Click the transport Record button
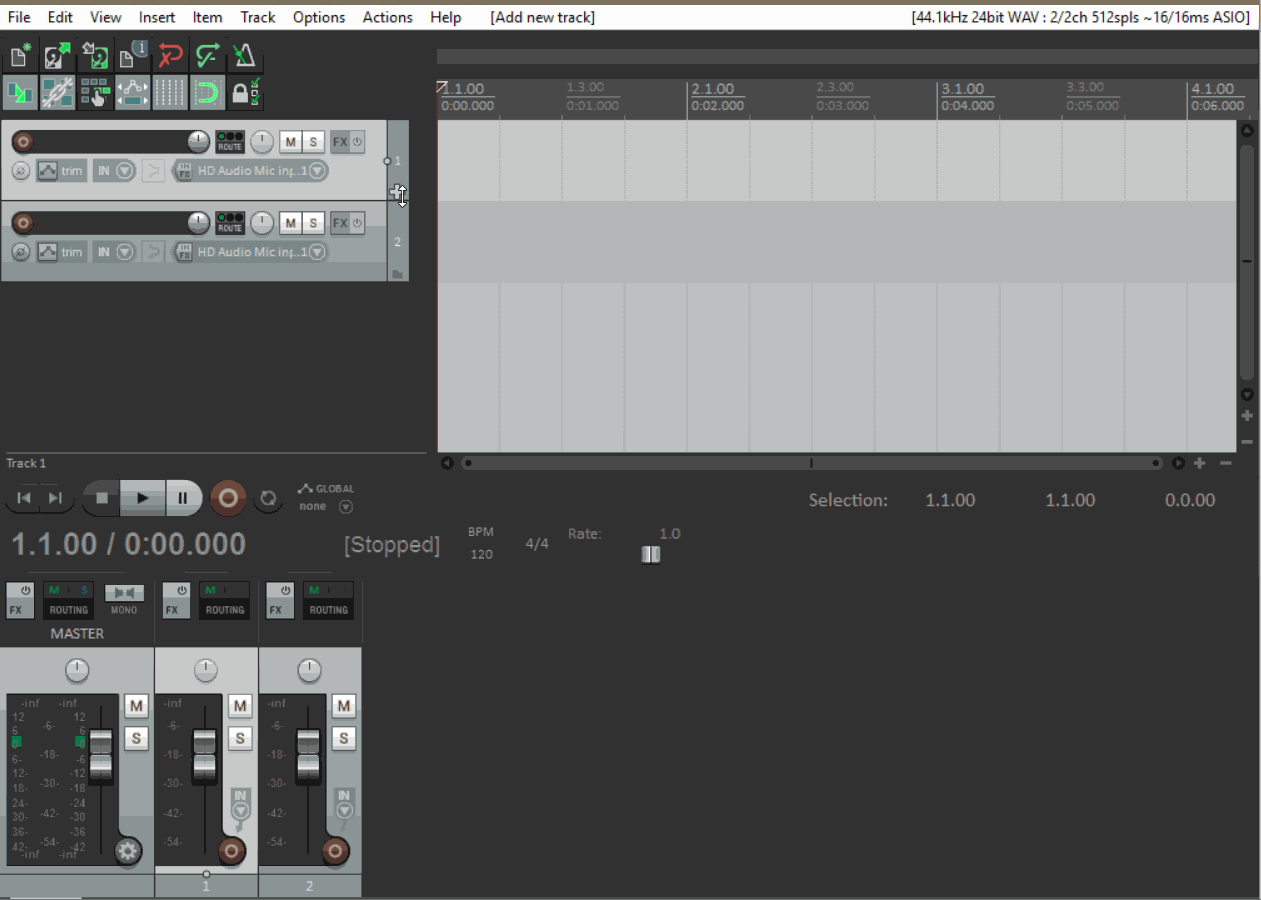Image resolution: width=1261 pixels, height=900 pixels. point(228,498)
